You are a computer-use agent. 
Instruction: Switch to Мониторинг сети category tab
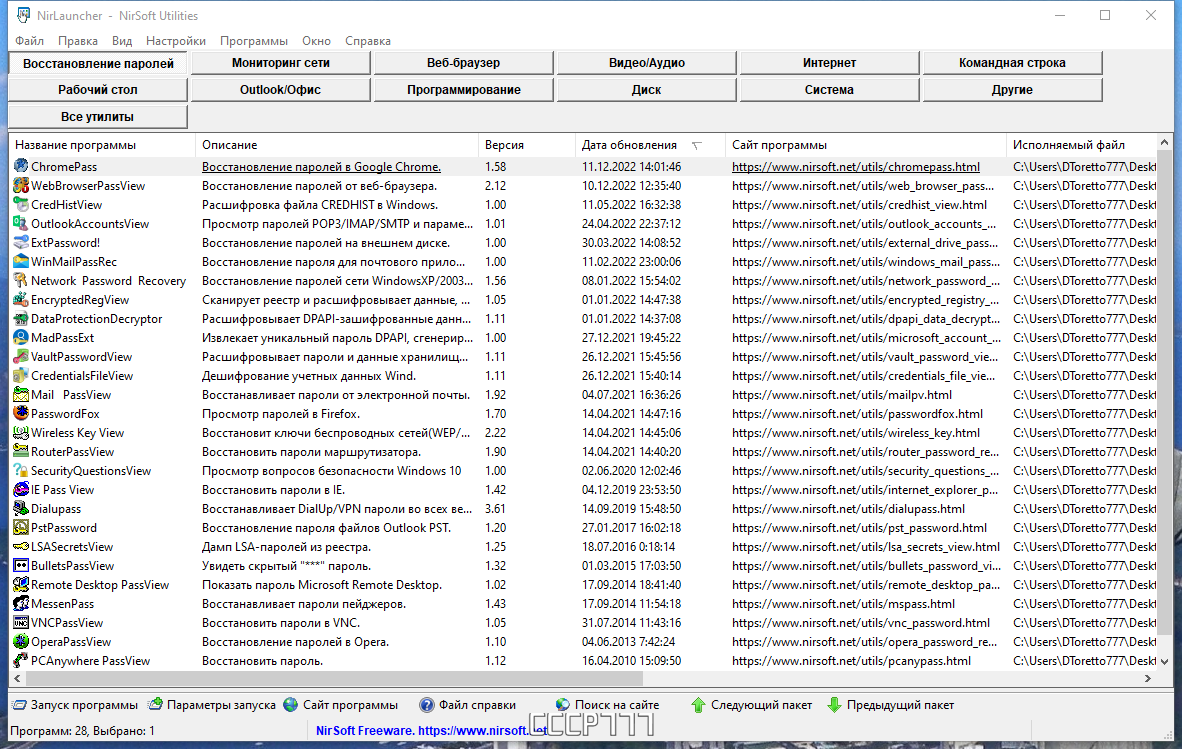(x=280, y=63)
